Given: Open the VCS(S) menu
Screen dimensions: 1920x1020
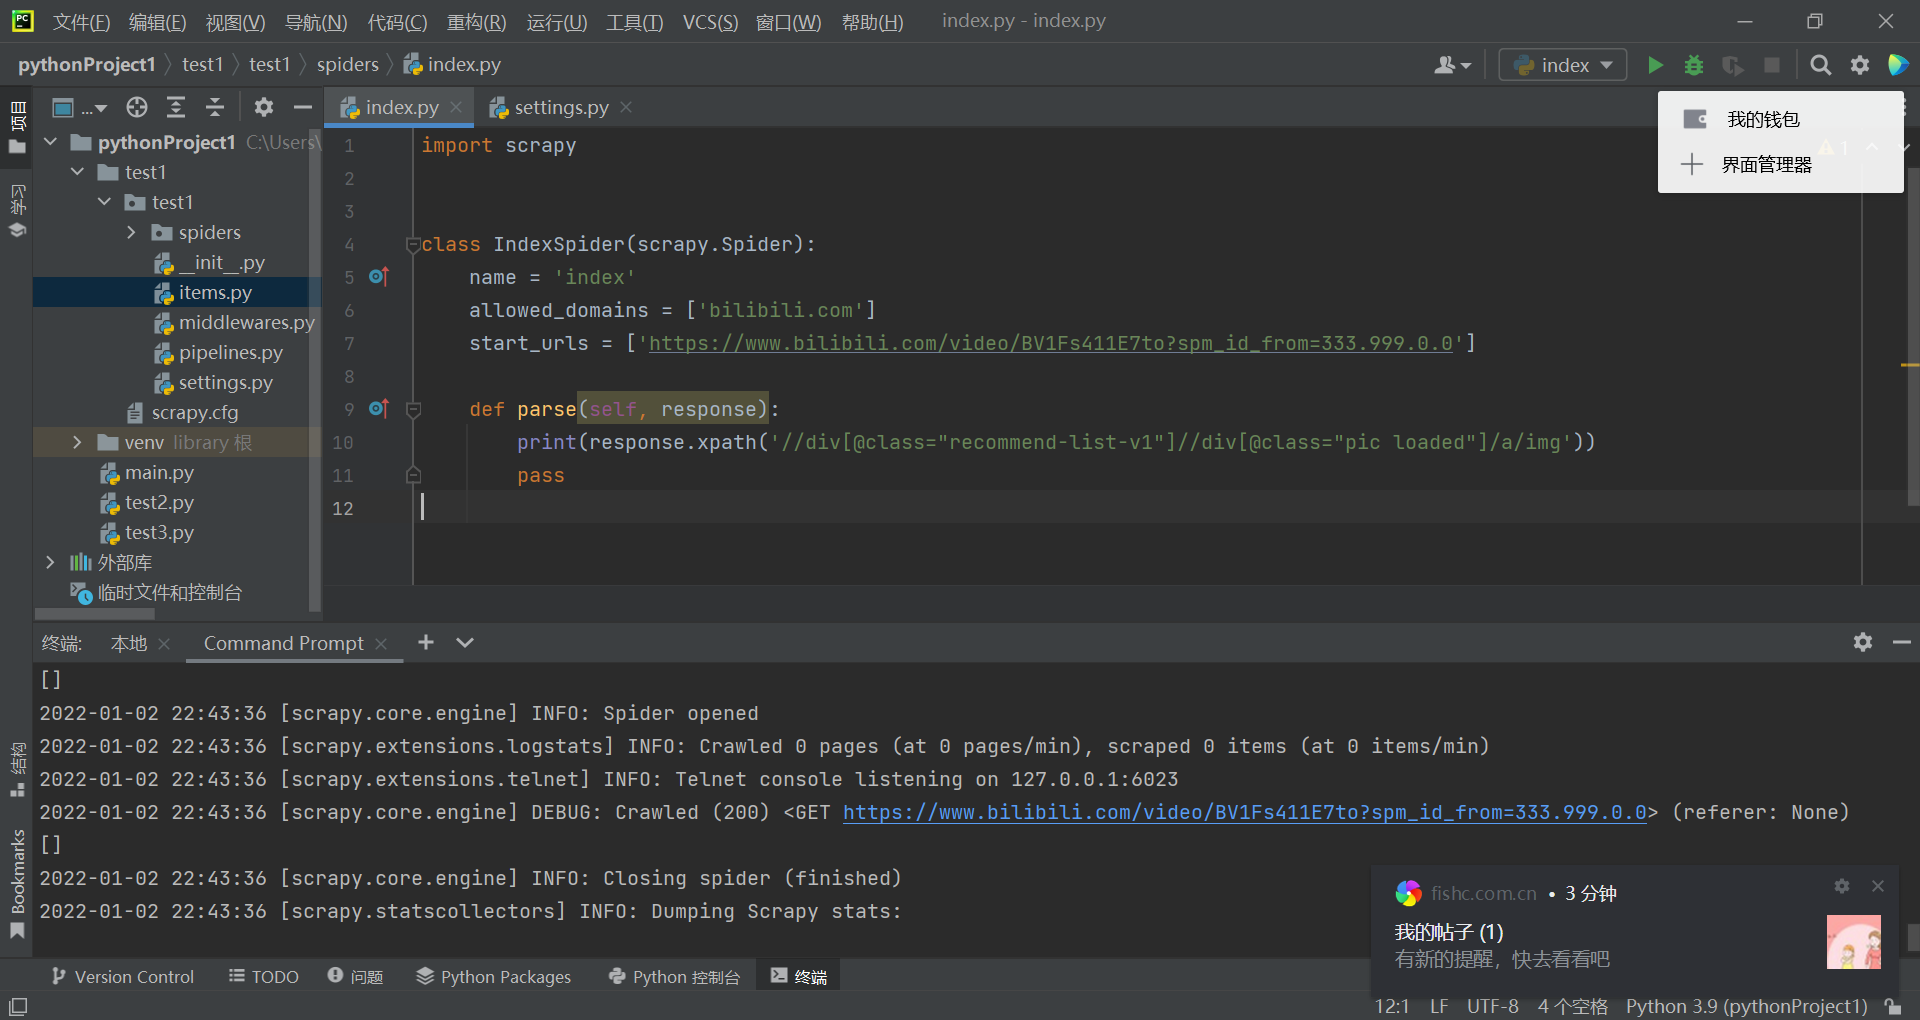Looking at the screenshot, I should pyautogui.click(x=710, y=22).
